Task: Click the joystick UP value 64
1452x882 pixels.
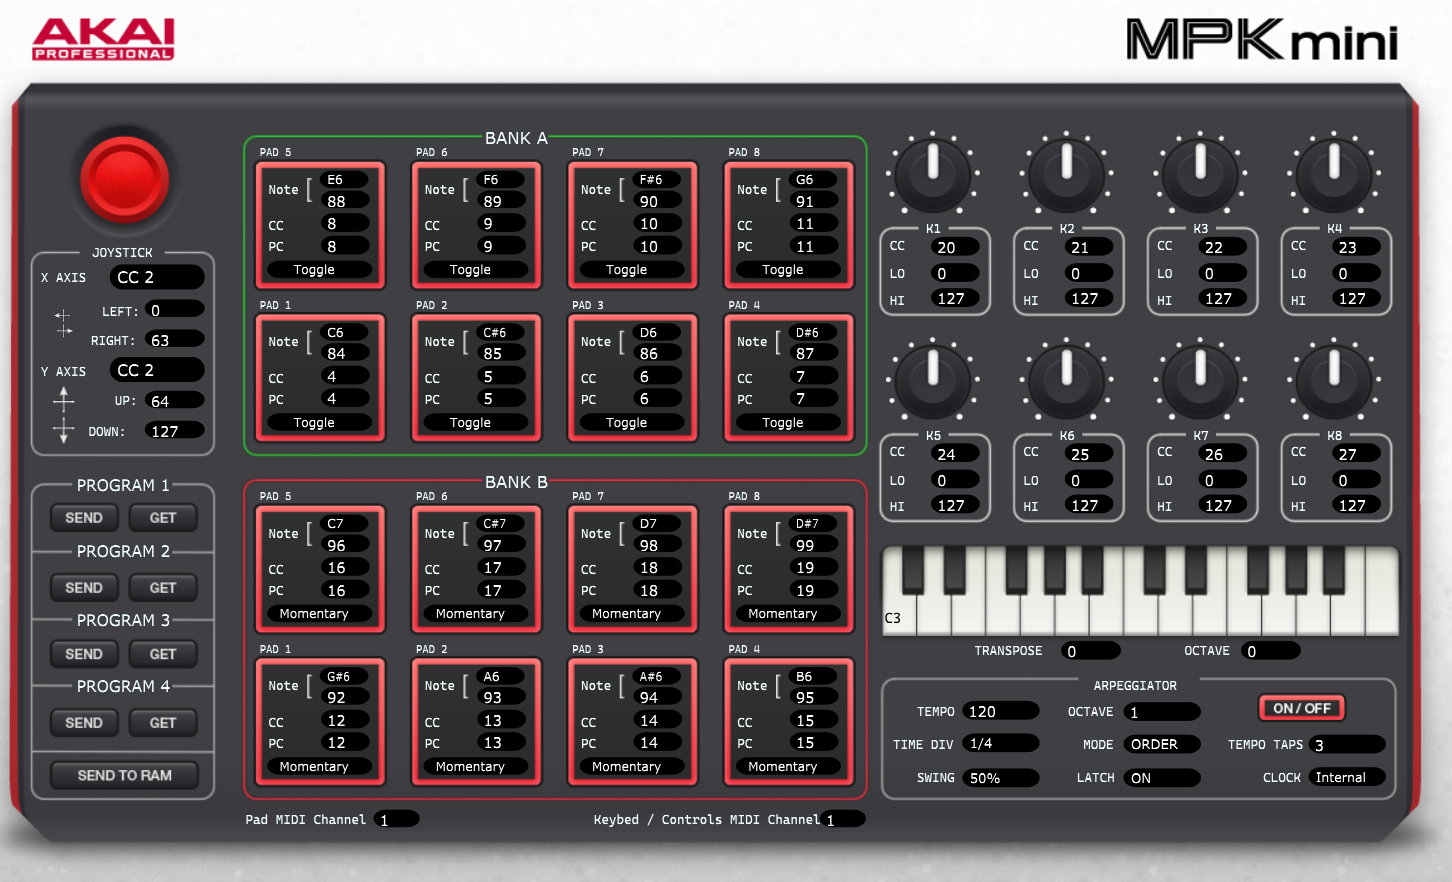Action: click(175, 401)
